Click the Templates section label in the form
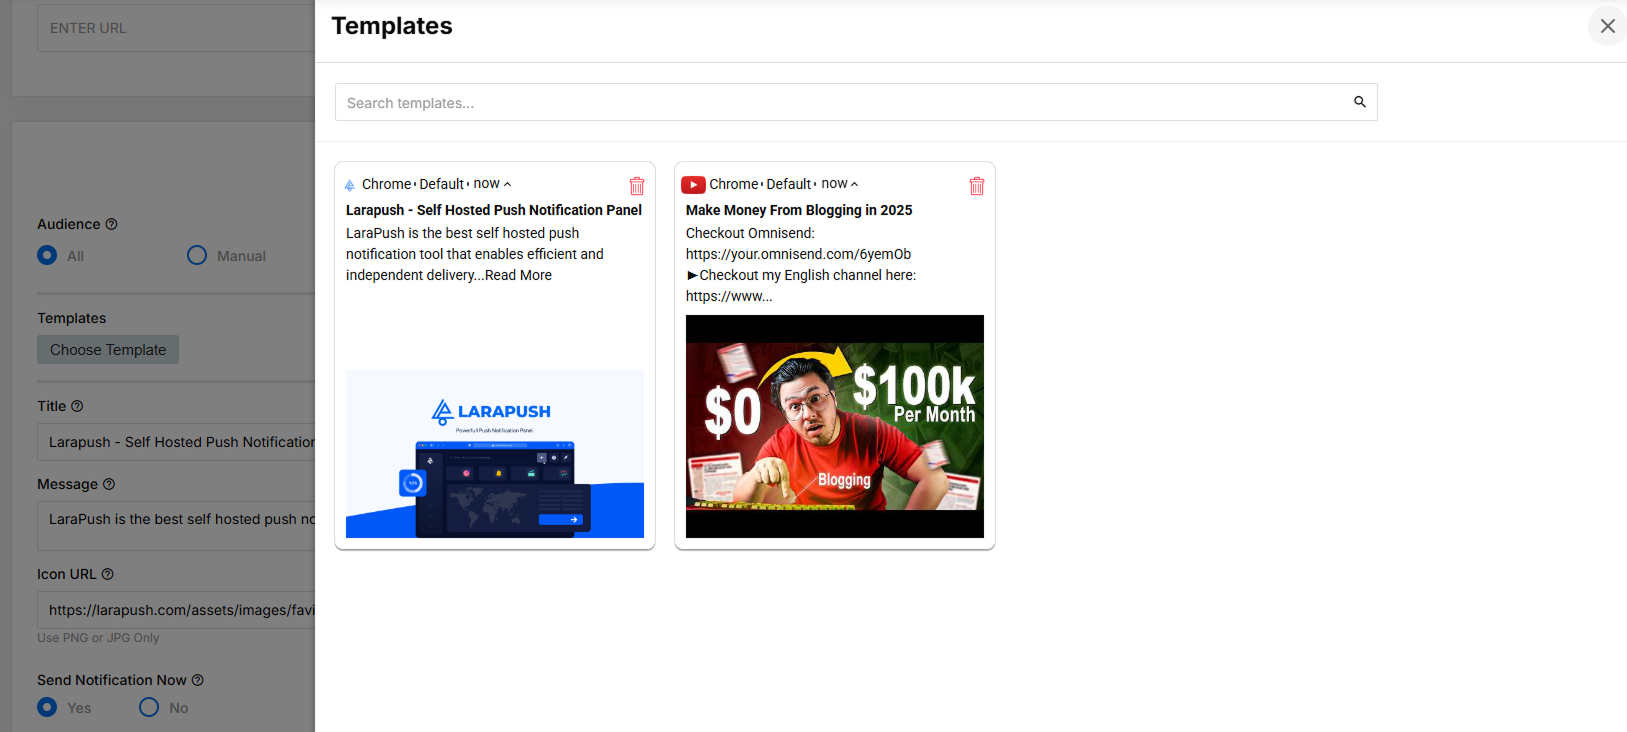Viewport: 1627px width, 732px height. [x=71, y=318]
